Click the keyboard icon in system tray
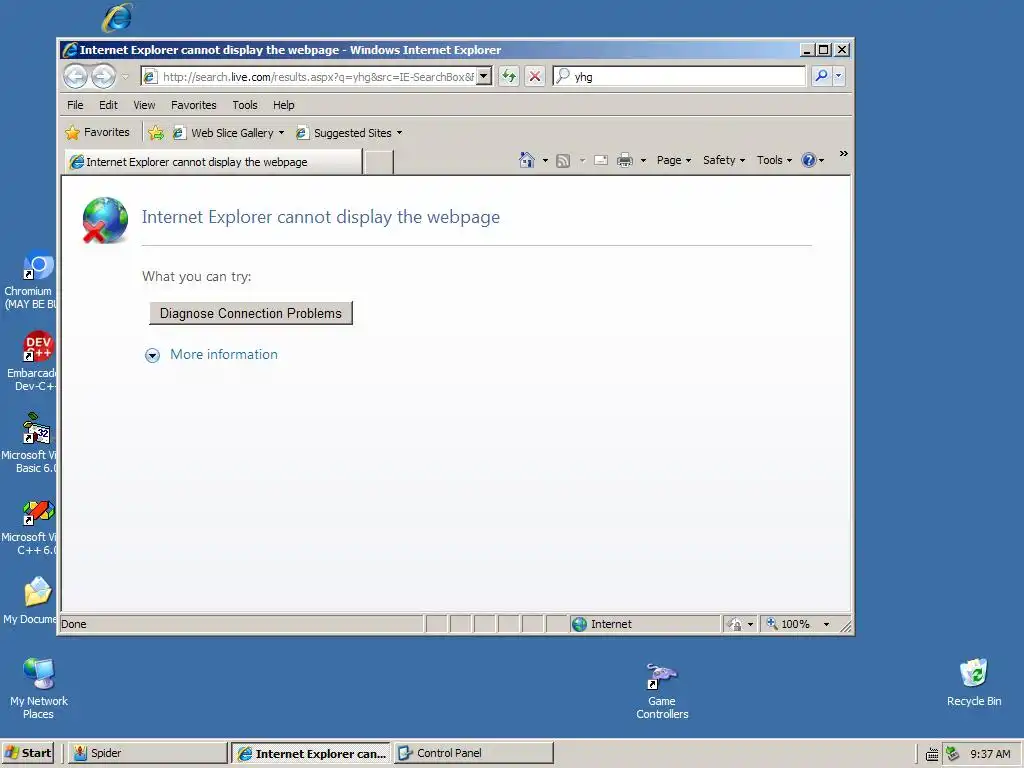The width and height of the screenshot is (1024, 768). point(932,754)
